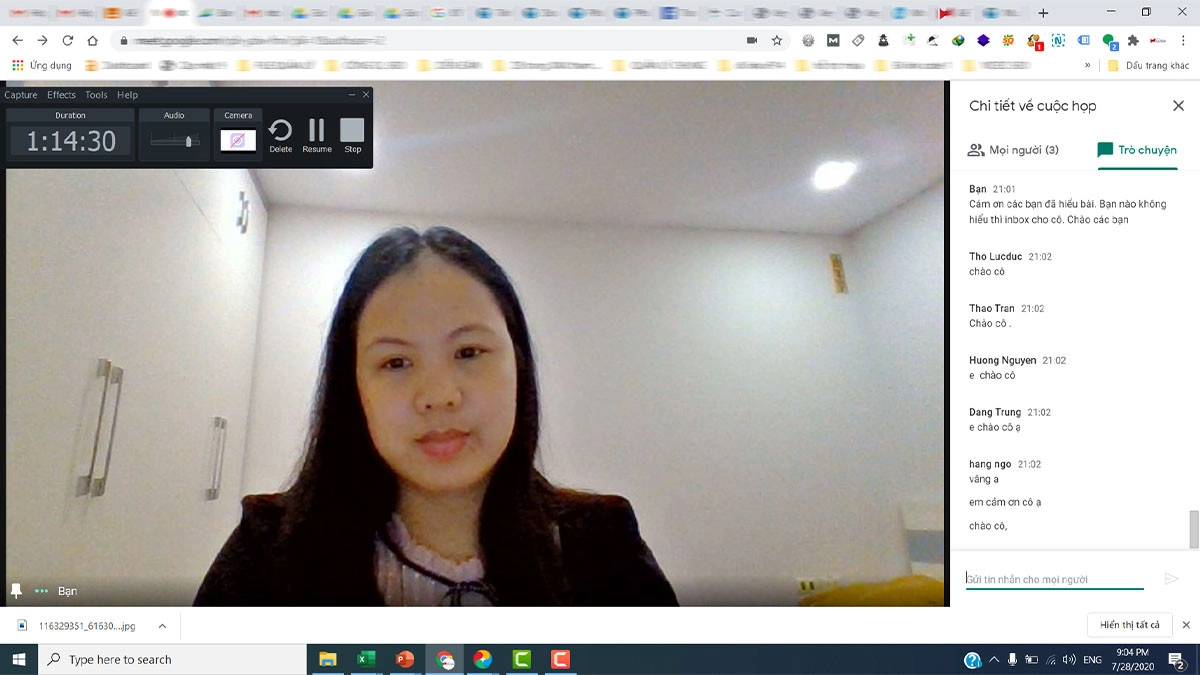Expand the downloaded jpg file options chevron
Image resolution: width=1200 pixels, height=675 pixels.
tap(162, 626)
